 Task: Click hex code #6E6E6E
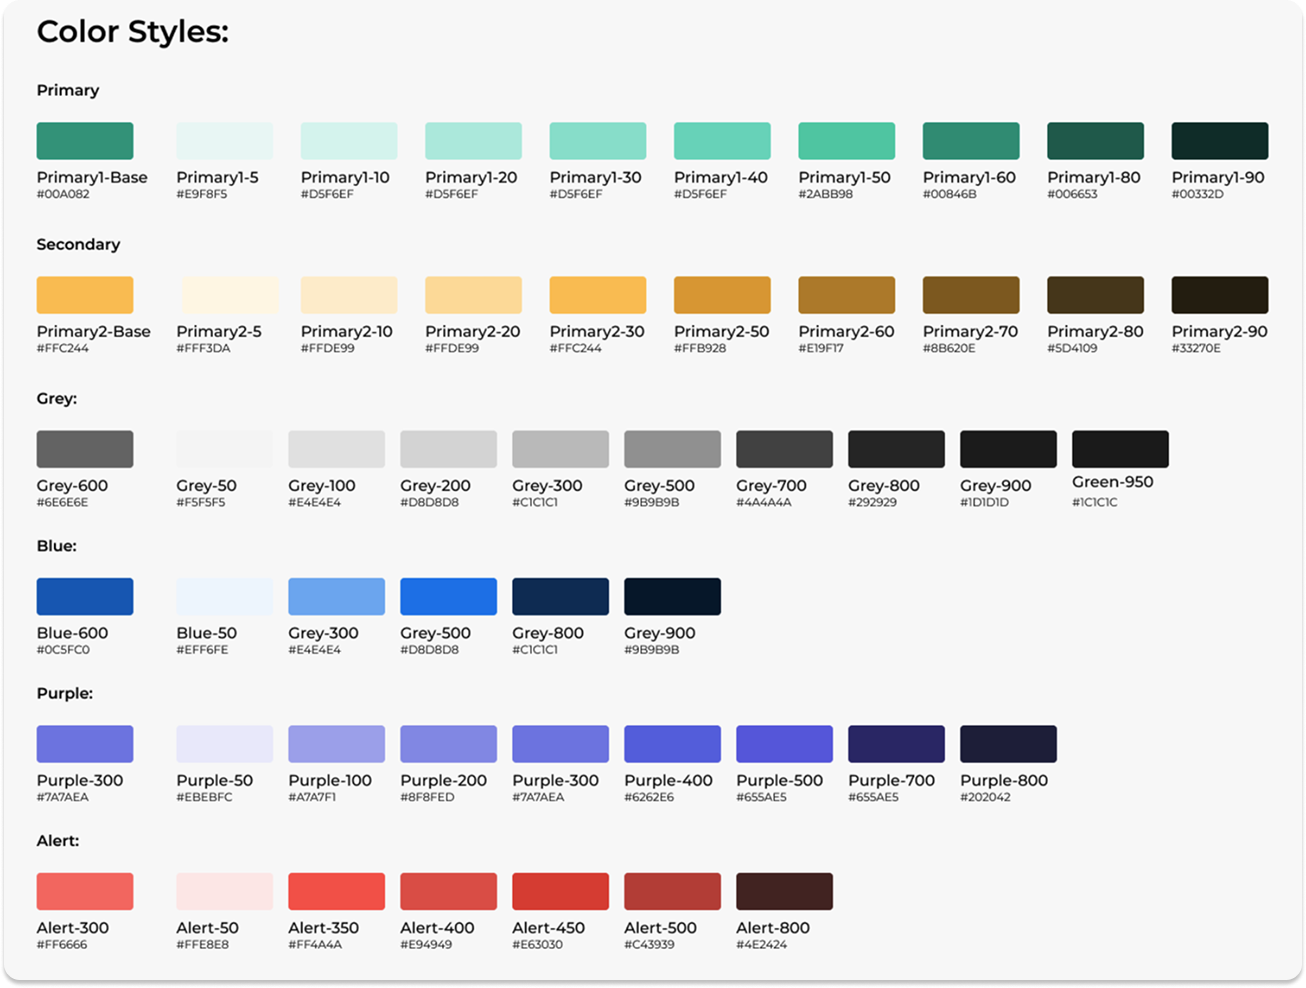tap(63, 502)
